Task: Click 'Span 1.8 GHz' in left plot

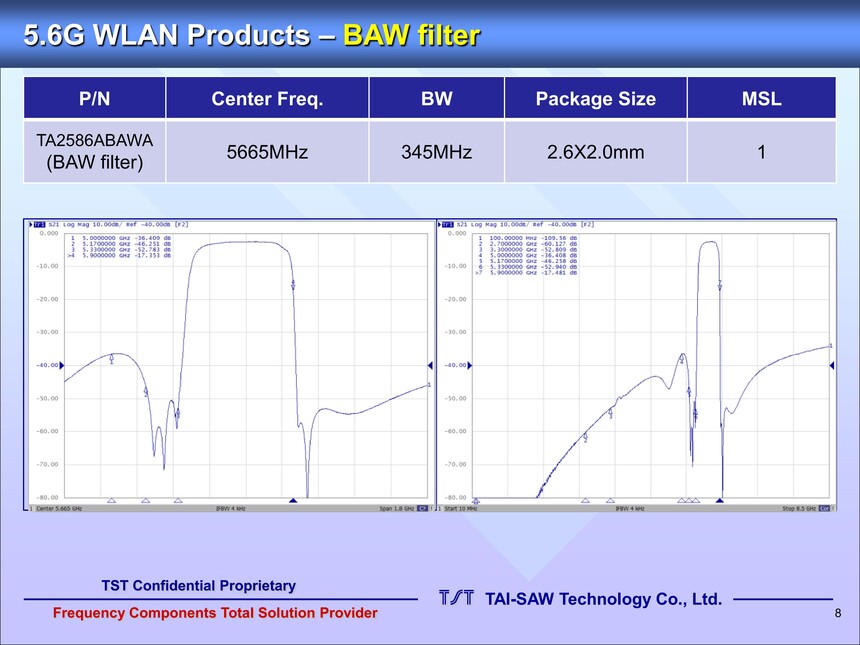Action: [x=397, y=508]
